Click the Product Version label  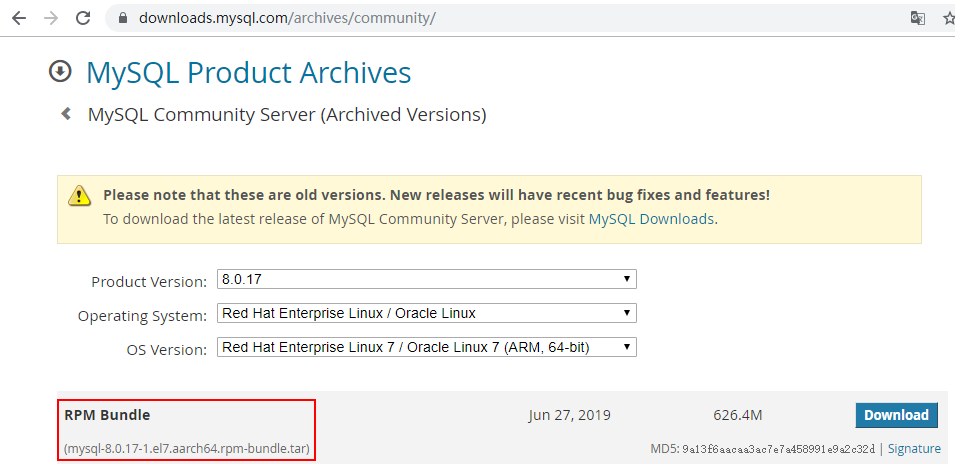pos(149,282)
